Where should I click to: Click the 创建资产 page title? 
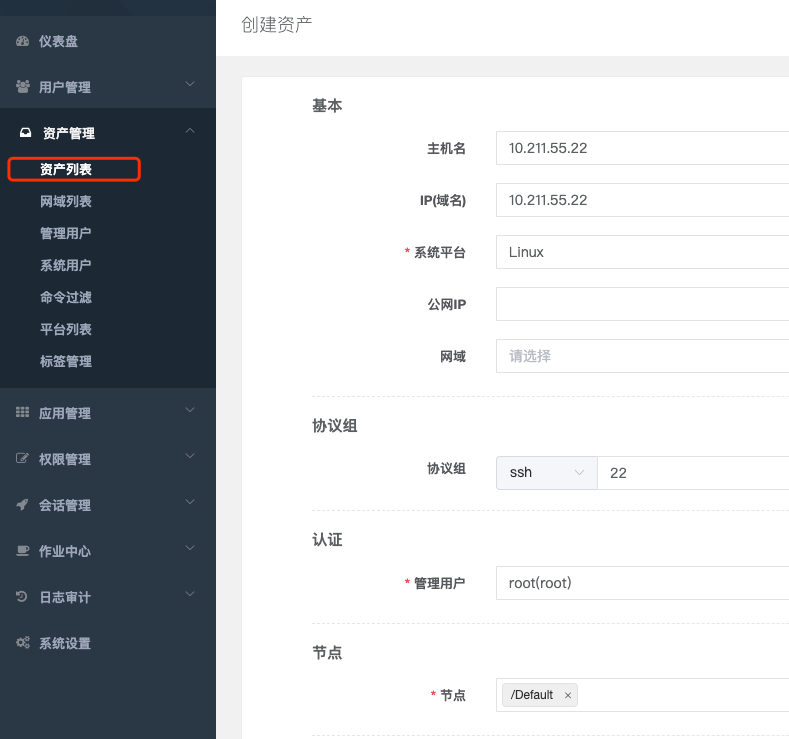coord(276,25)
